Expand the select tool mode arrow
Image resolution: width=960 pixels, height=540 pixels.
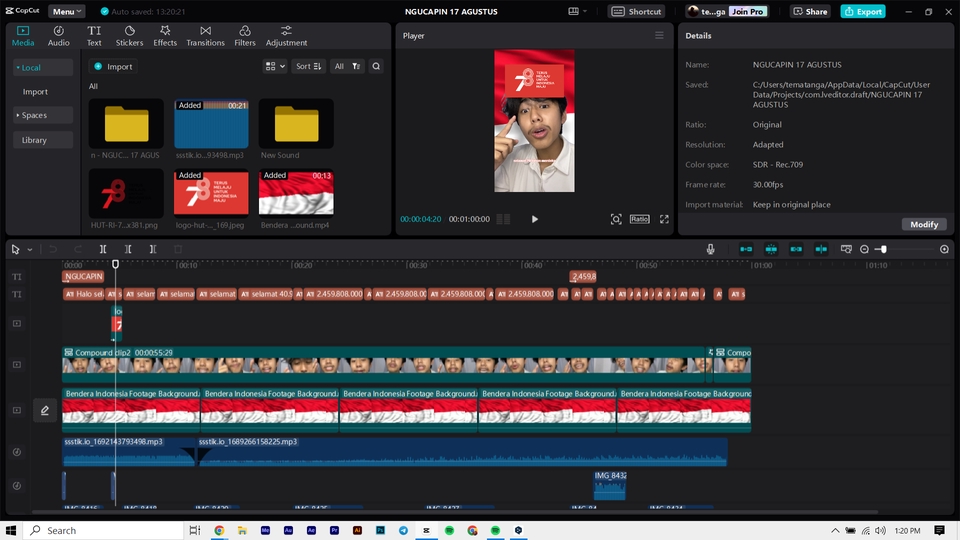point(29,250)
